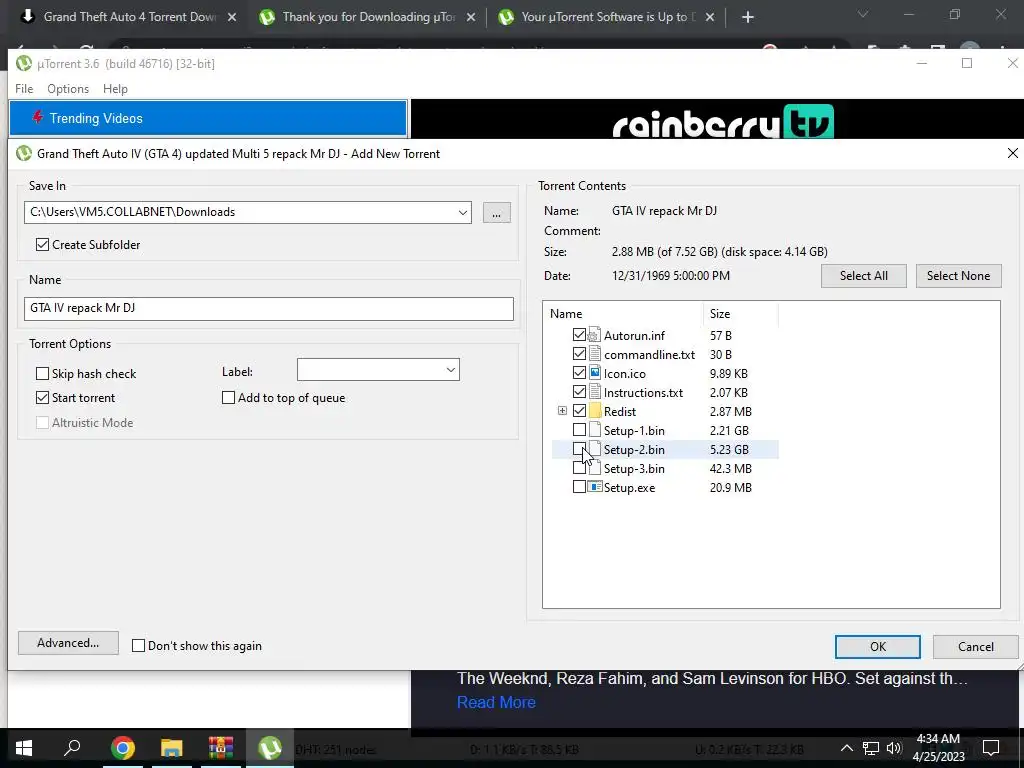Click the Trending Videos lightning icon

(38, 118)
